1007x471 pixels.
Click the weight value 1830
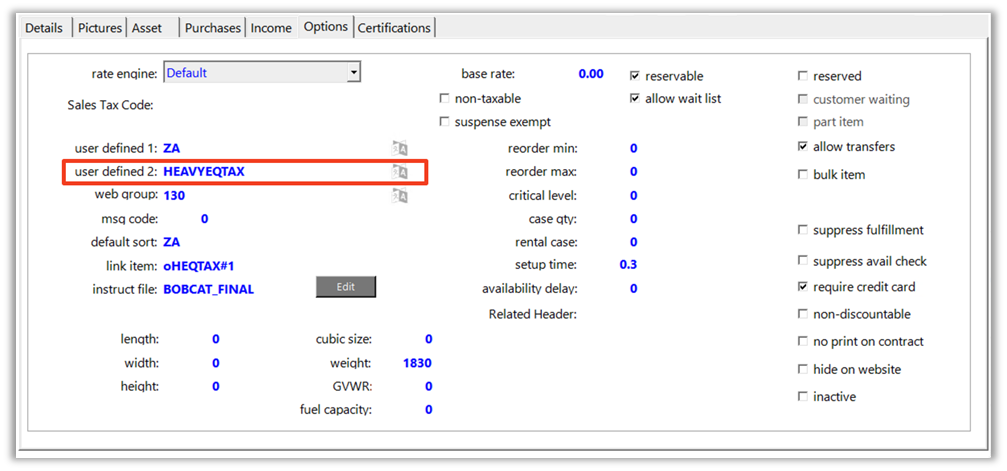417,363
